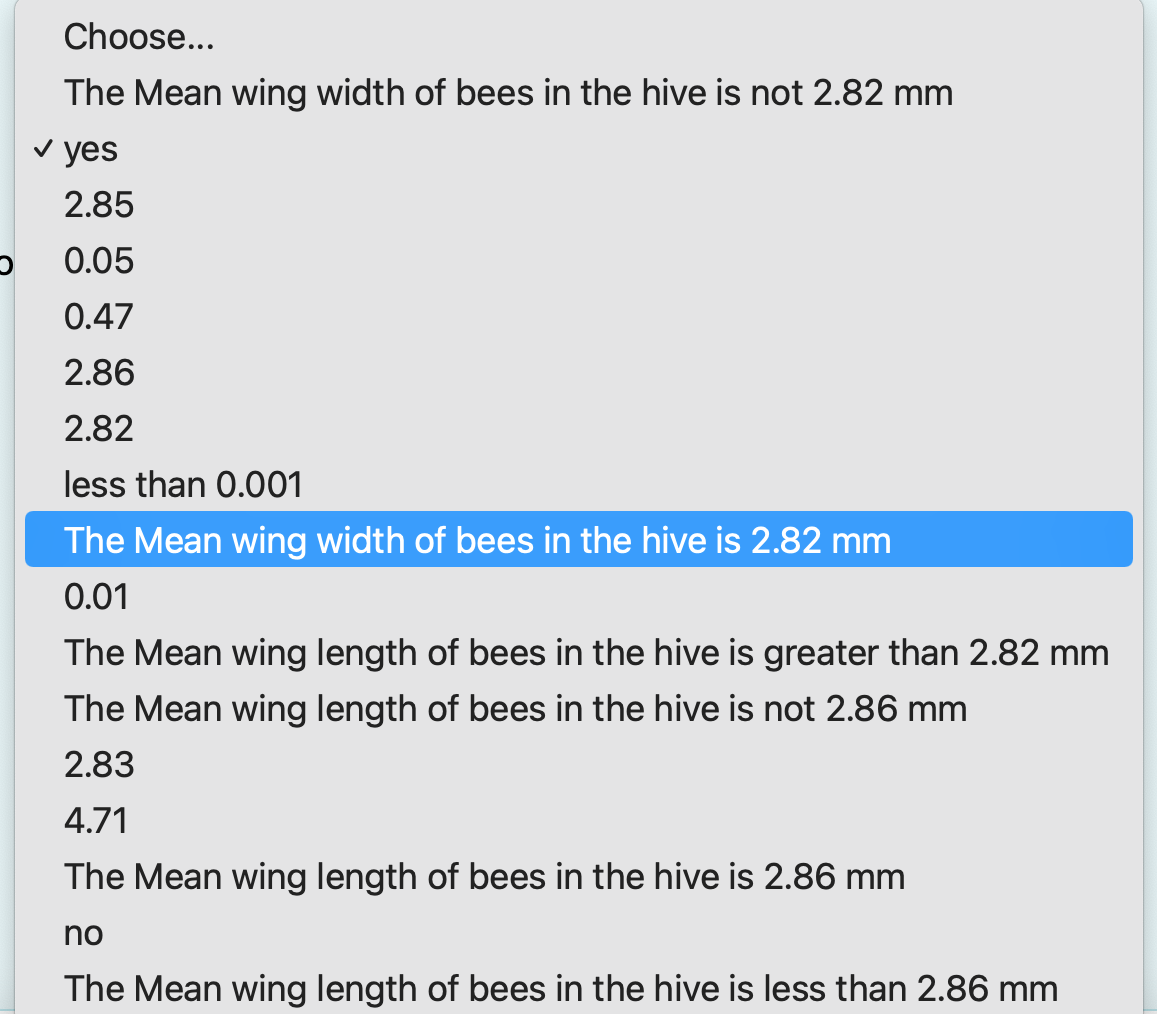Viewport: 1157px width, 1014px height.
Task: Select "The Mean wing width of bees in the hive is not 2.82 mm"
Action: coord(508,92)
